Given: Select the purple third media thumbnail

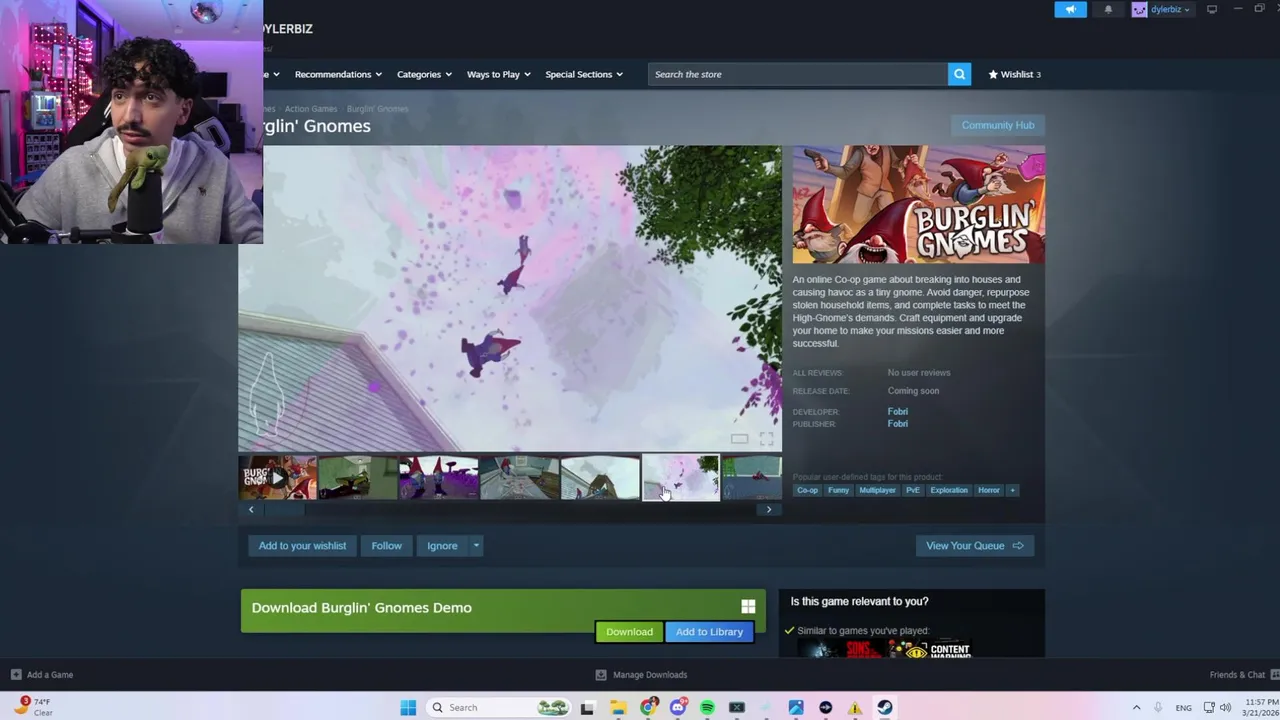Looking at the screenshot, I should click(438, 478).
